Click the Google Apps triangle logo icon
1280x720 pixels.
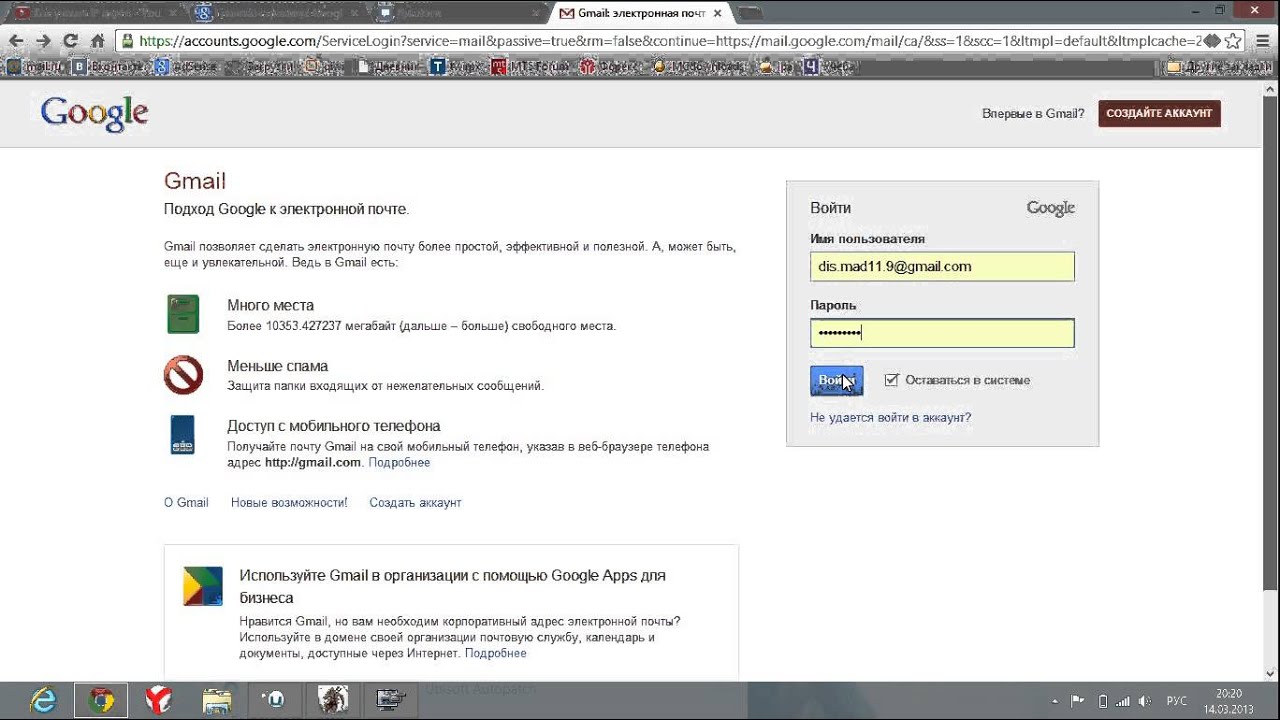click(202, 586)
